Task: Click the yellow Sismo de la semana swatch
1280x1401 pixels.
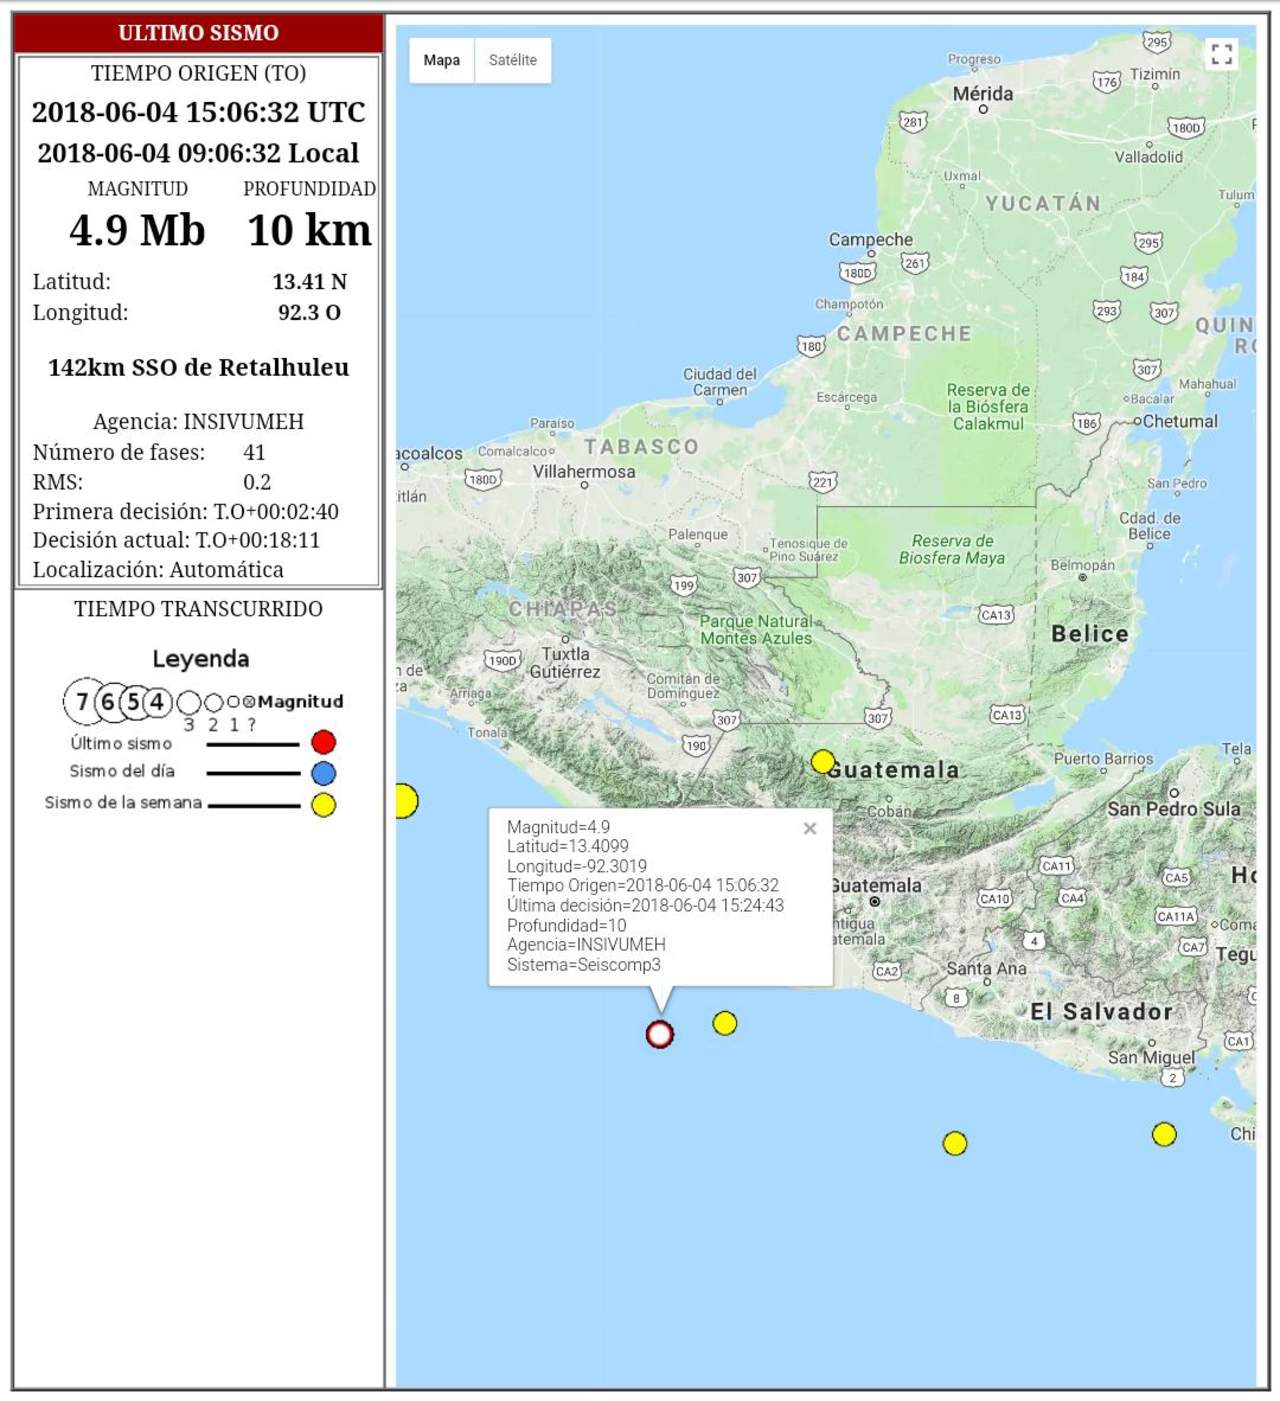Action: [323, 805]
